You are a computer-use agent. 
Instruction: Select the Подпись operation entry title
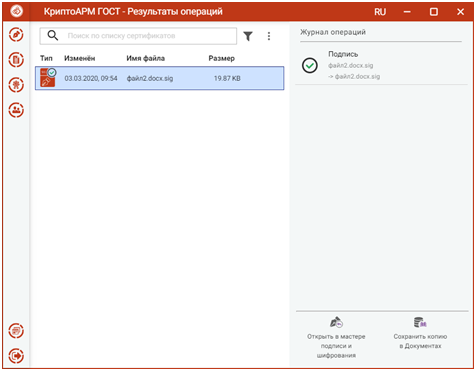point(343,54)
